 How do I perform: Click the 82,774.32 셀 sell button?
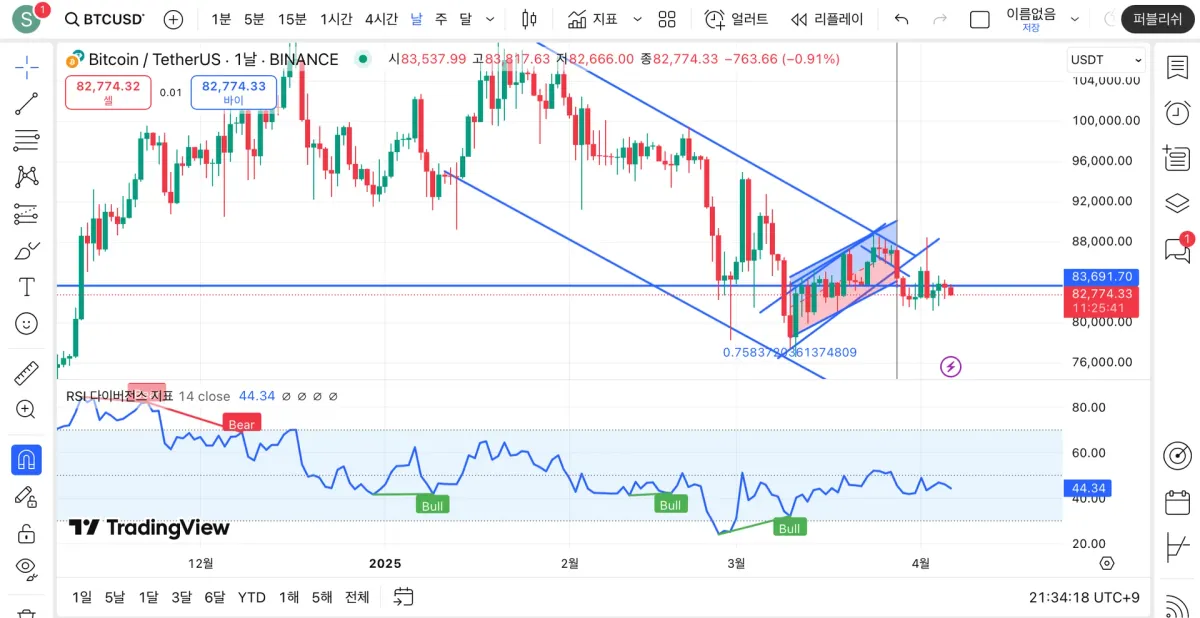108,93
